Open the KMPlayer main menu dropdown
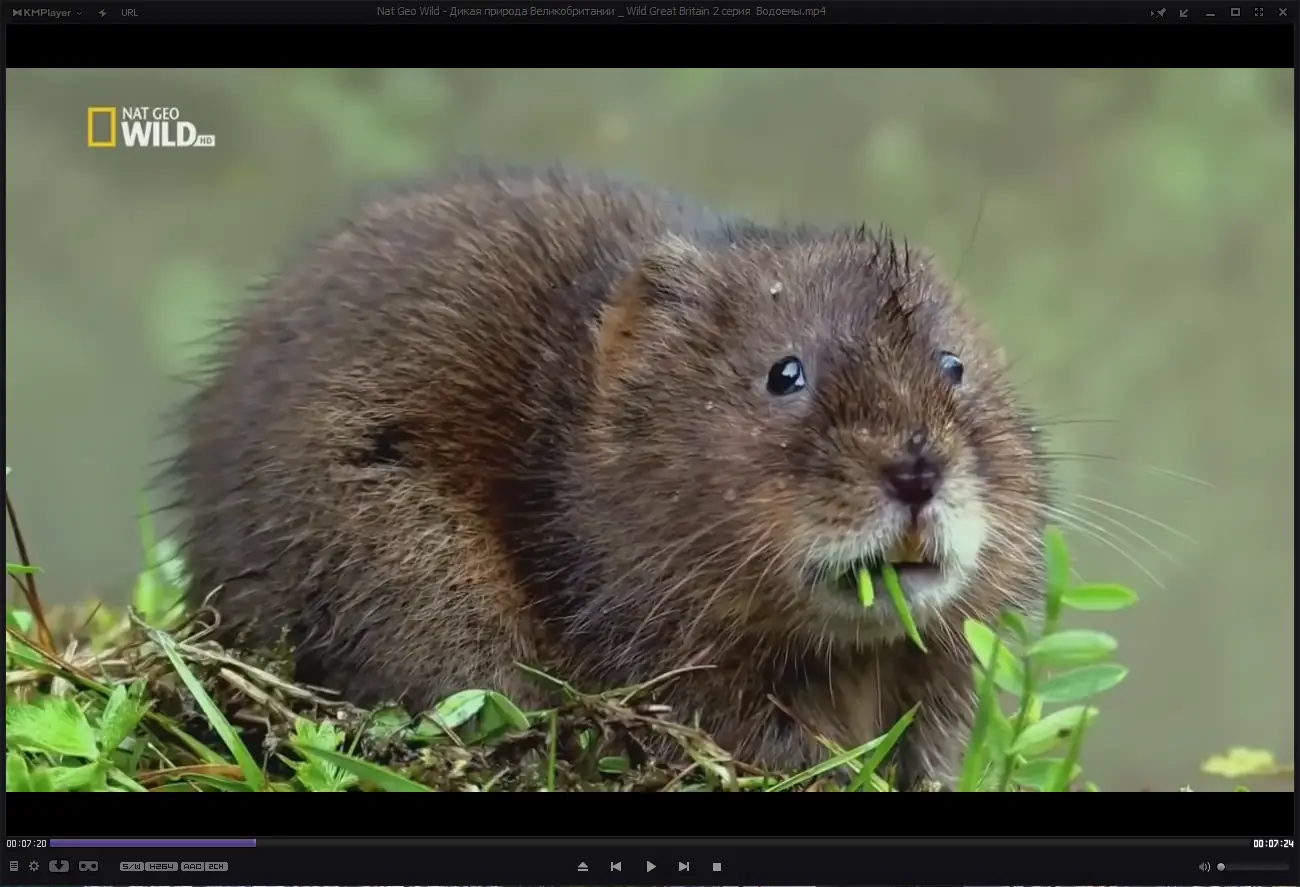This screenshot has height=887, width=1300. coord(47,12)
